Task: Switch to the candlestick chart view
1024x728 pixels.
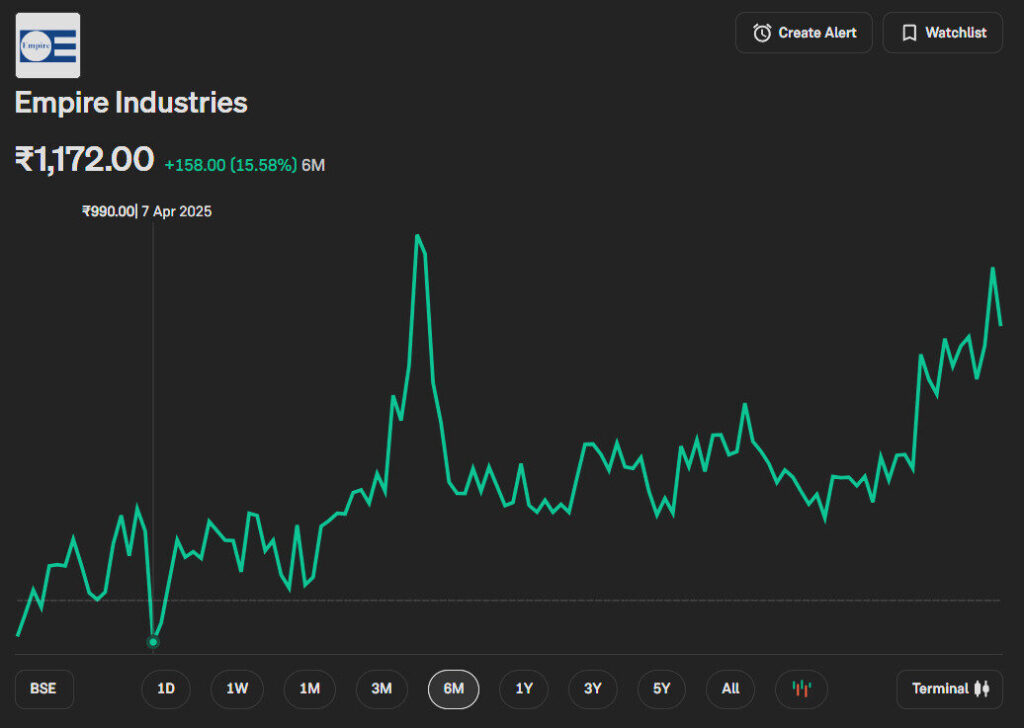Action: click(x=801, y=689)
